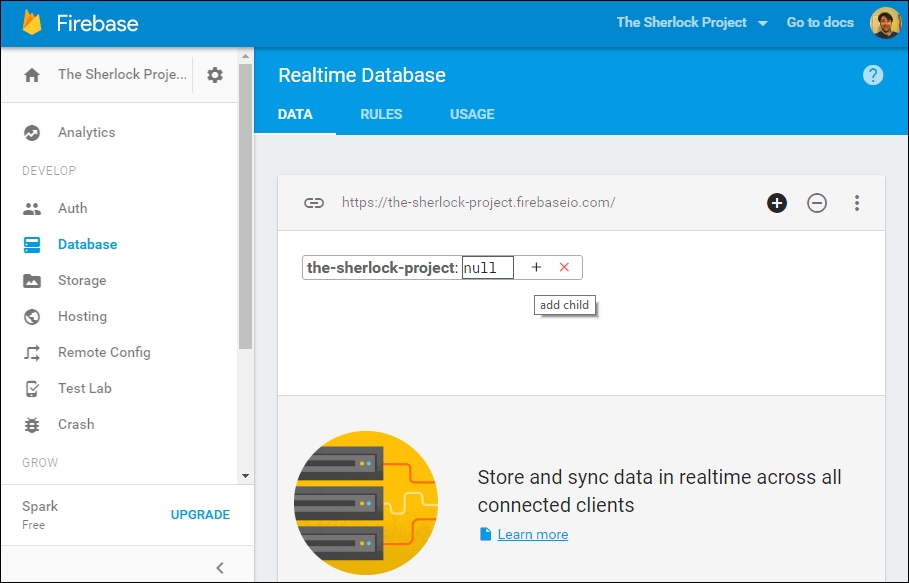Screen dimensions: 909x583
Task: Click the Remote Config icon
Action: (32, 352)
